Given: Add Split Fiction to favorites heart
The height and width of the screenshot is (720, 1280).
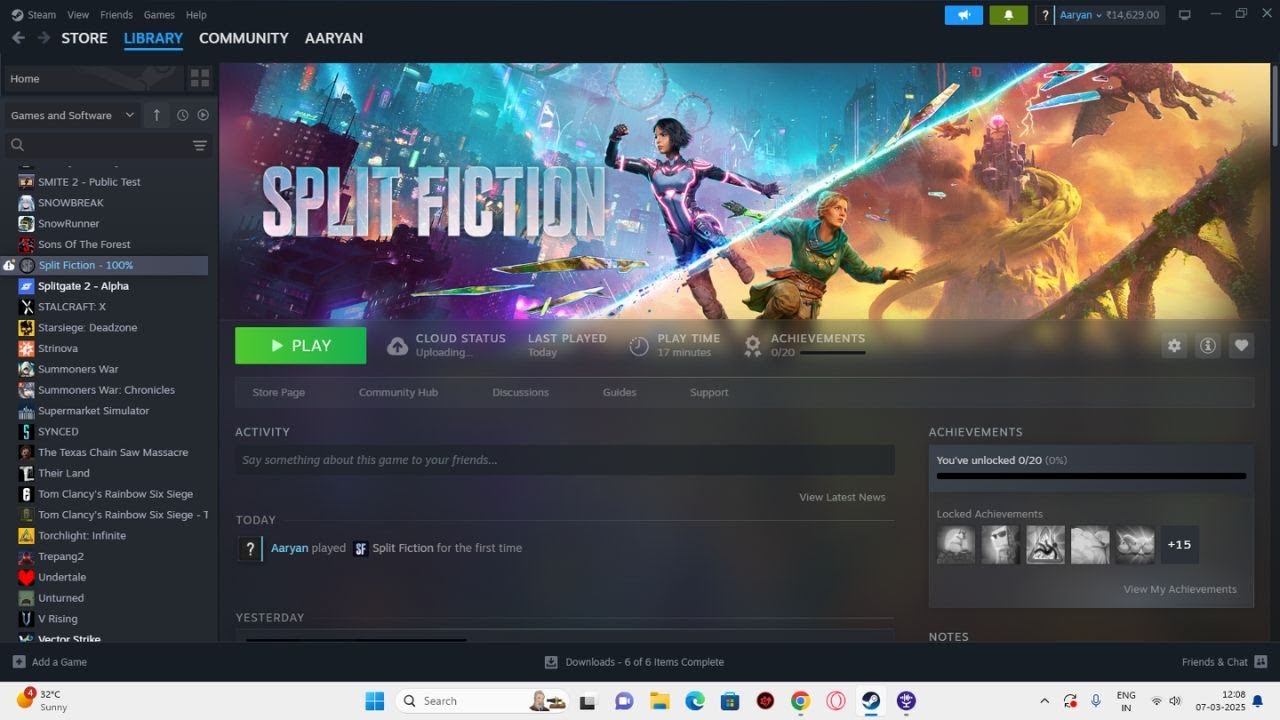Looking at the screenshot, I should point(1241,345).
